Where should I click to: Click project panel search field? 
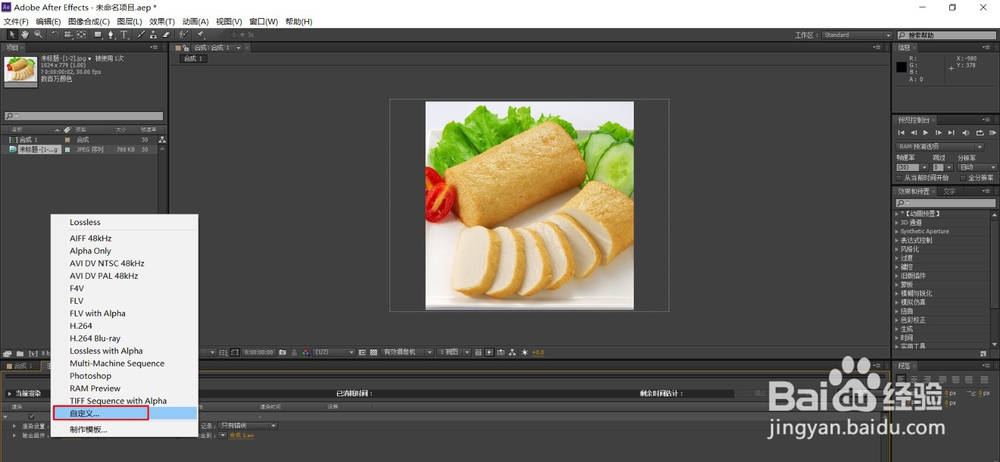point(84,116)
